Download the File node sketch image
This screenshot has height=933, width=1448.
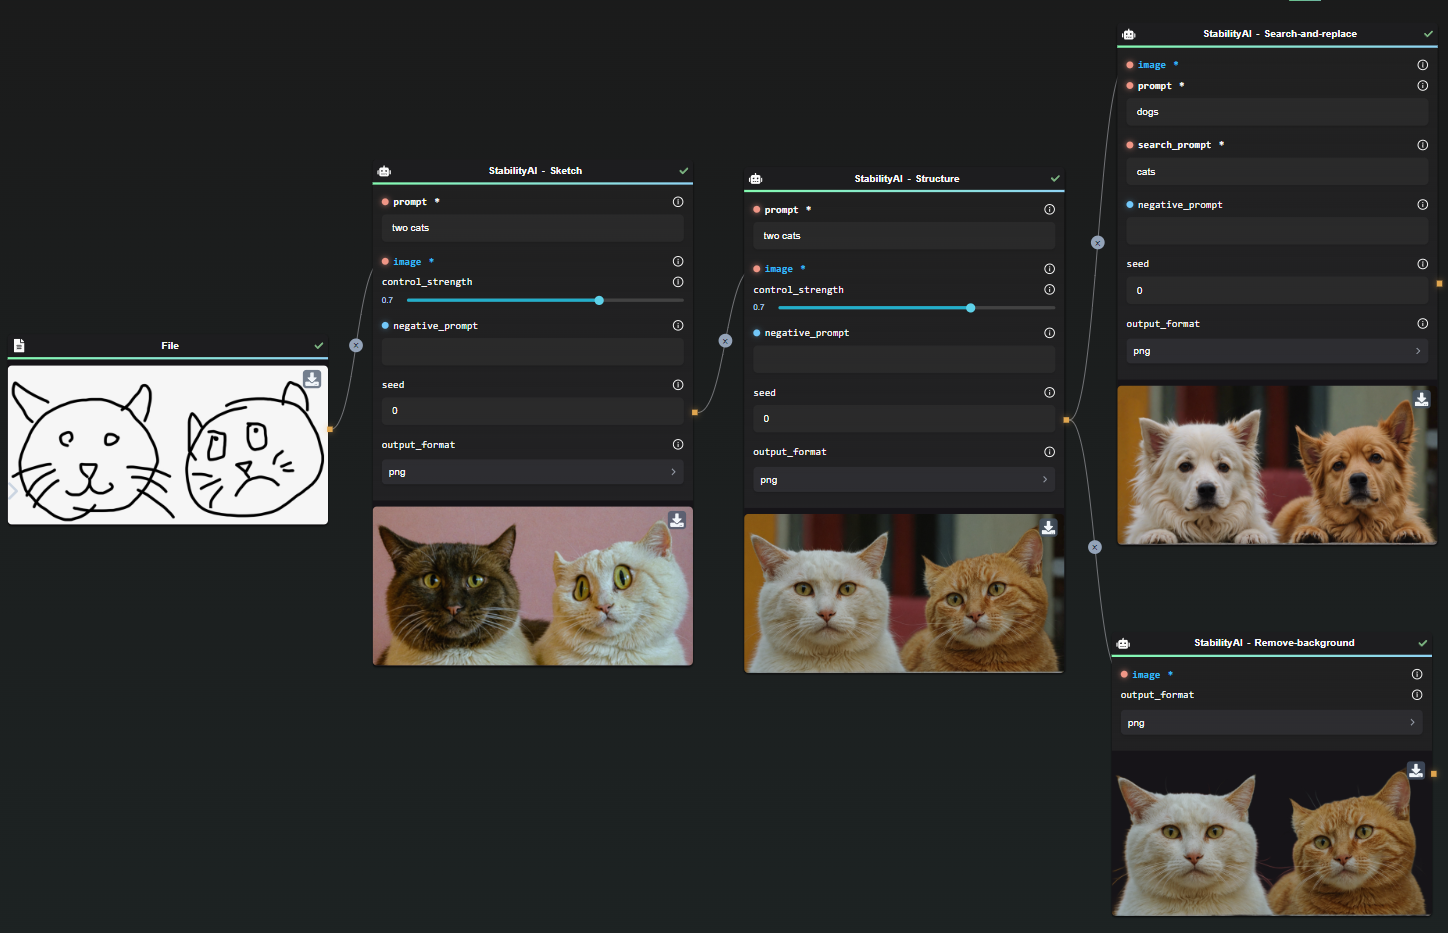click(x=312, y=379)
